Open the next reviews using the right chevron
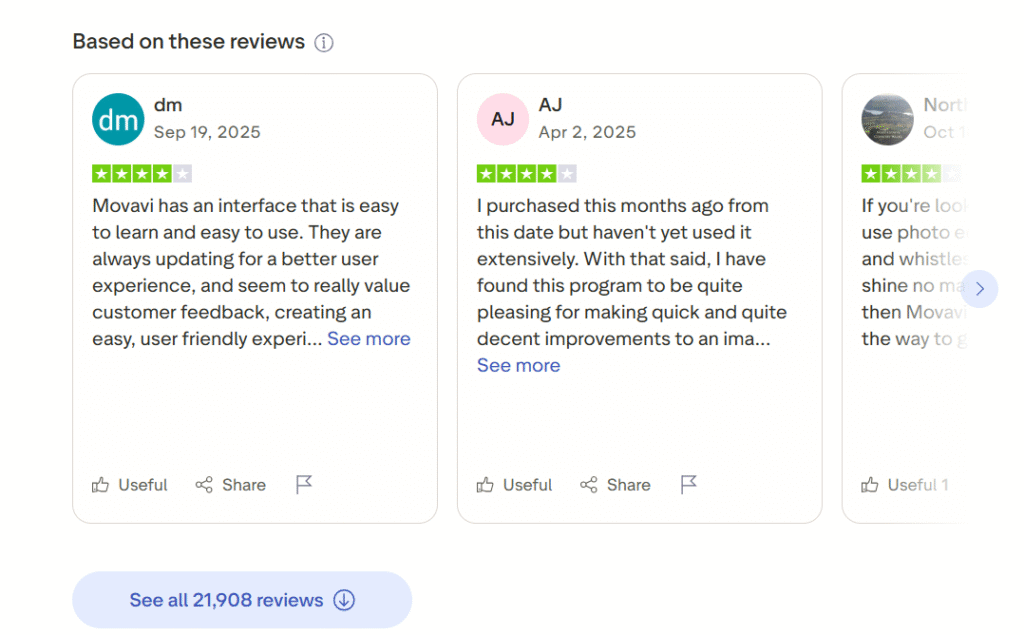Image resolution: width=1024 pixels, height=635 pixels. pyautogui.click(x=979, y=288)
